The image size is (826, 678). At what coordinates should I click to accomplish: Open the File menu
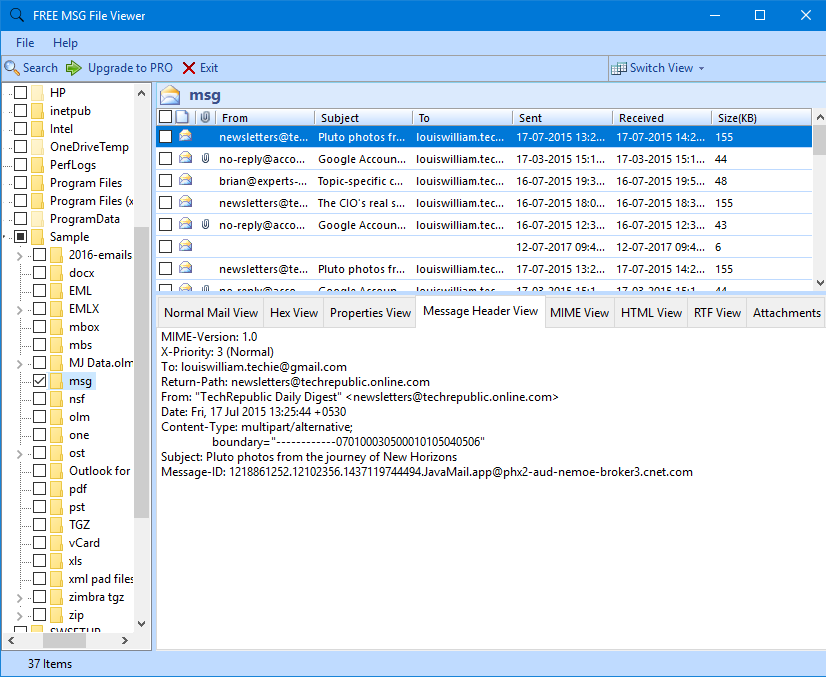click(24, 43)
